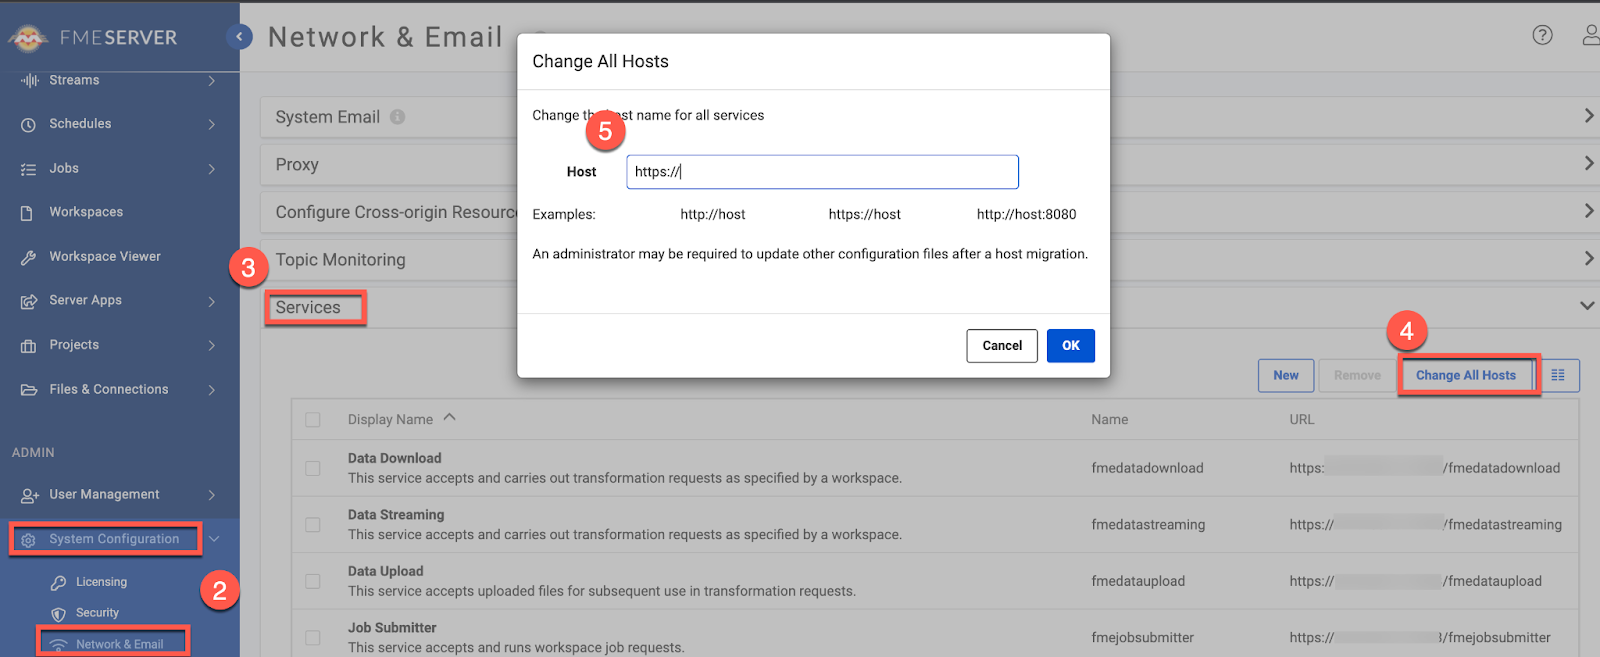Click the New service button
1600x657 pixels.
coord(1286,375)
